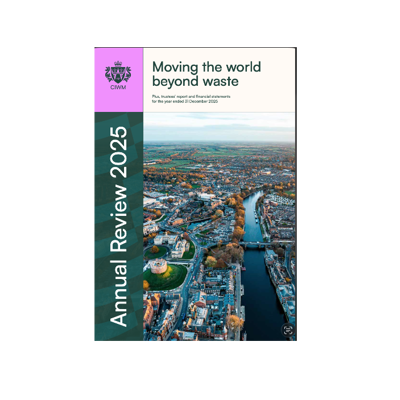The image size is (400, 400).
Task: Click the trustees' report subtitle text
Action: coord(191,99)
